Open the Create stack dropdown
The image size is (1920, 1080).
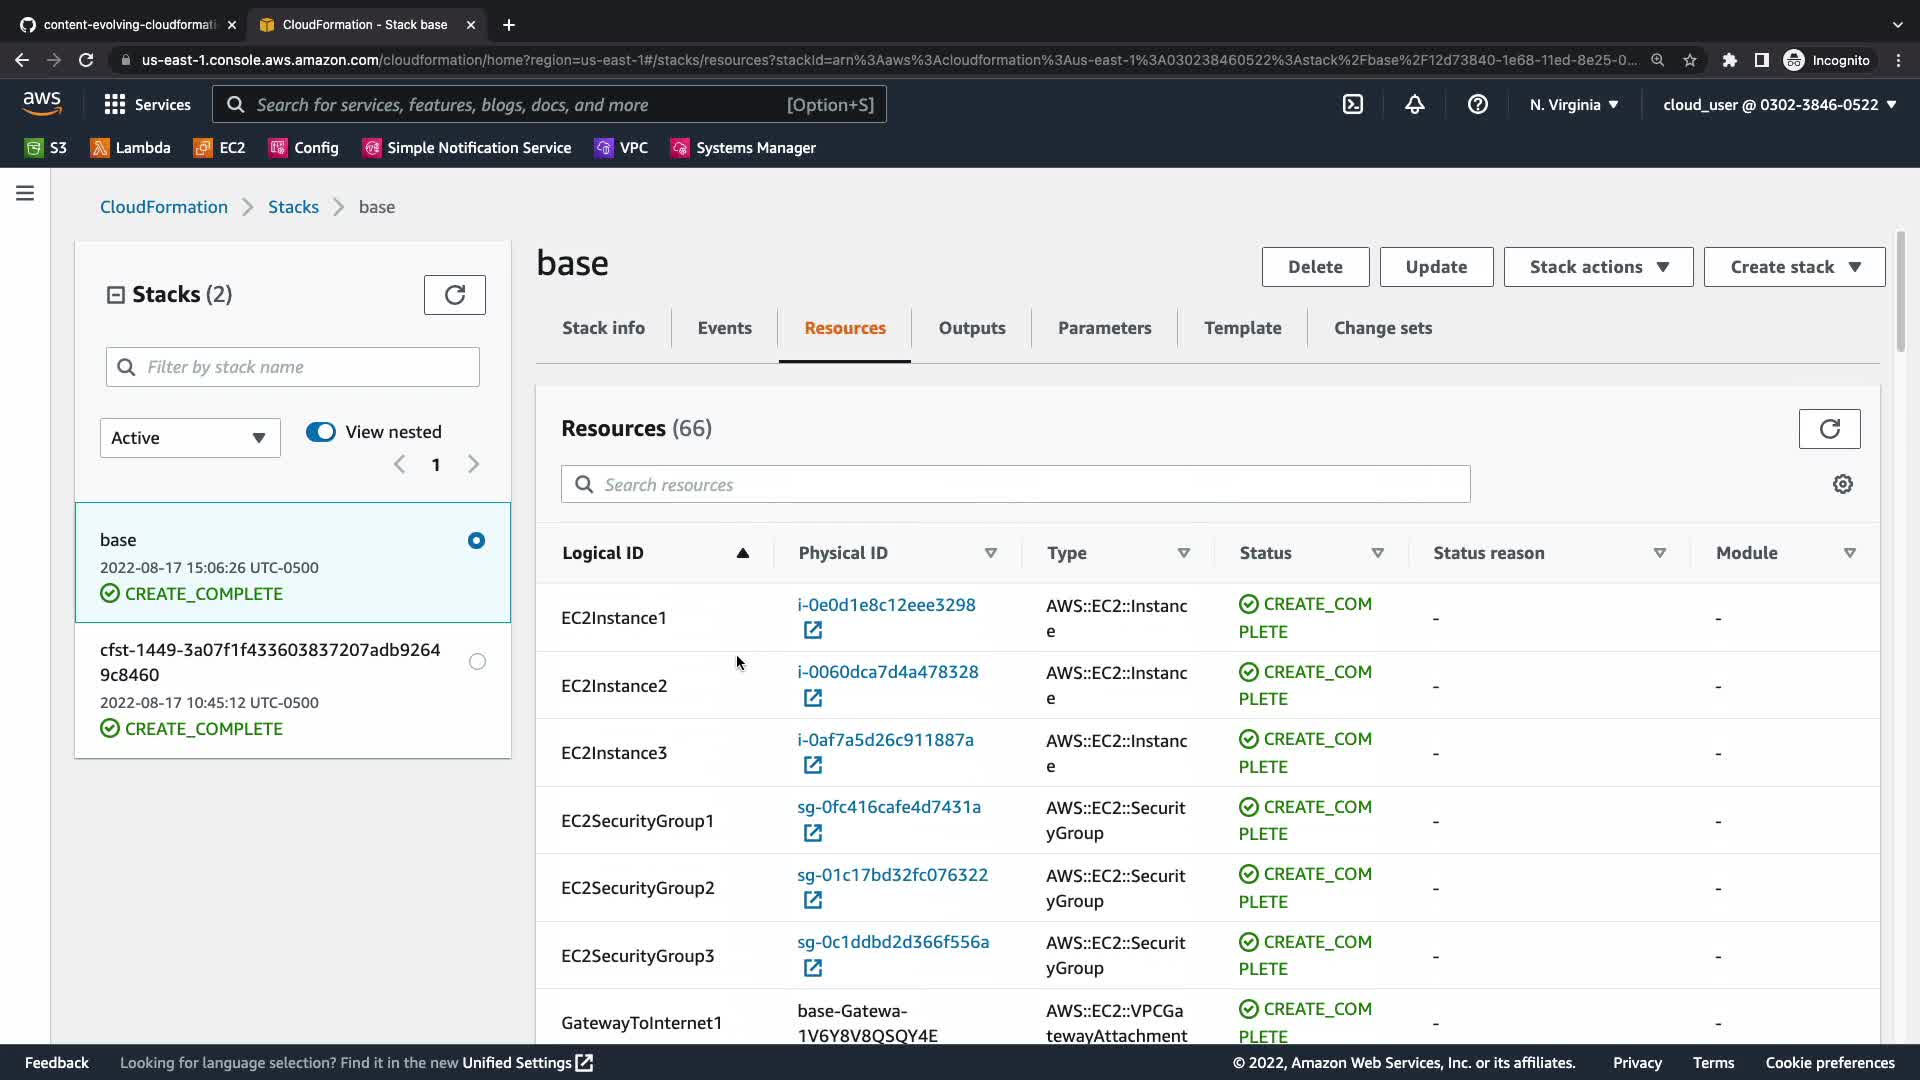click(x=1794, y=267)
